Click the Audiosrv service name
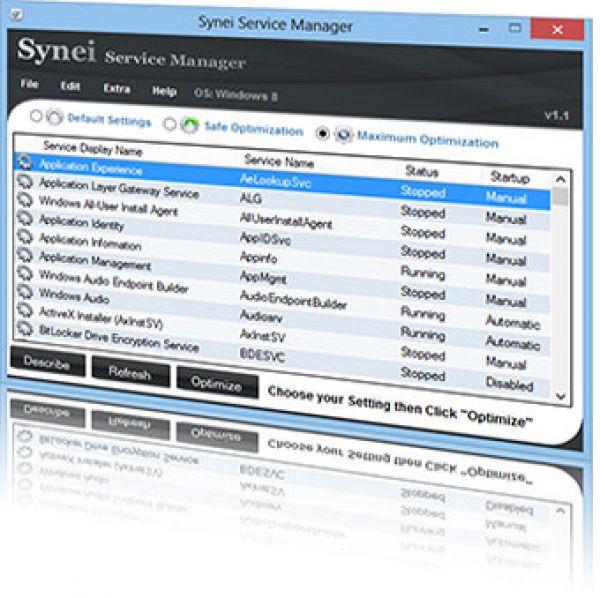Image resolution: width=600 pixels, height=598 pixels. pyautogui.click(x=261, y=316)
